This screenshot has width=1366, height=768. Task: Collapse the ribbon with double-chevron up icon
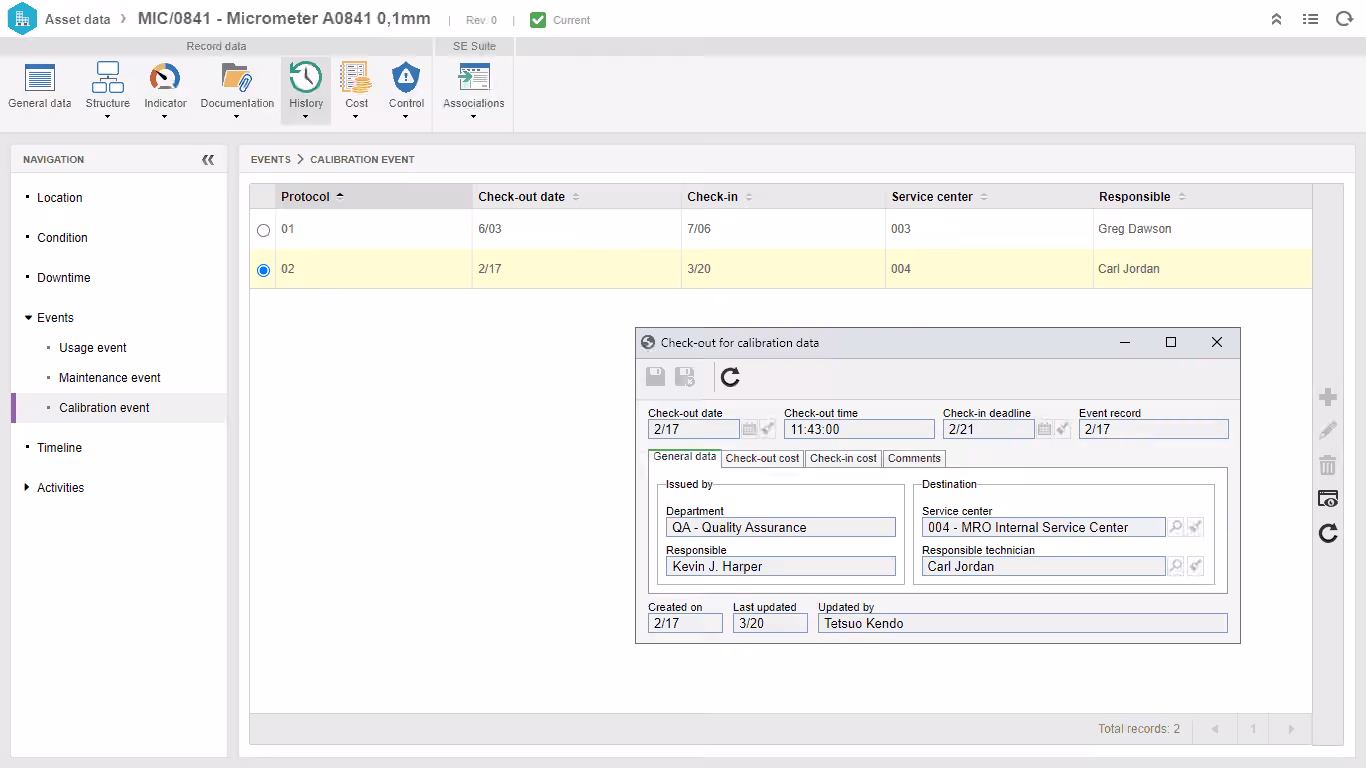pos(1277,19)
